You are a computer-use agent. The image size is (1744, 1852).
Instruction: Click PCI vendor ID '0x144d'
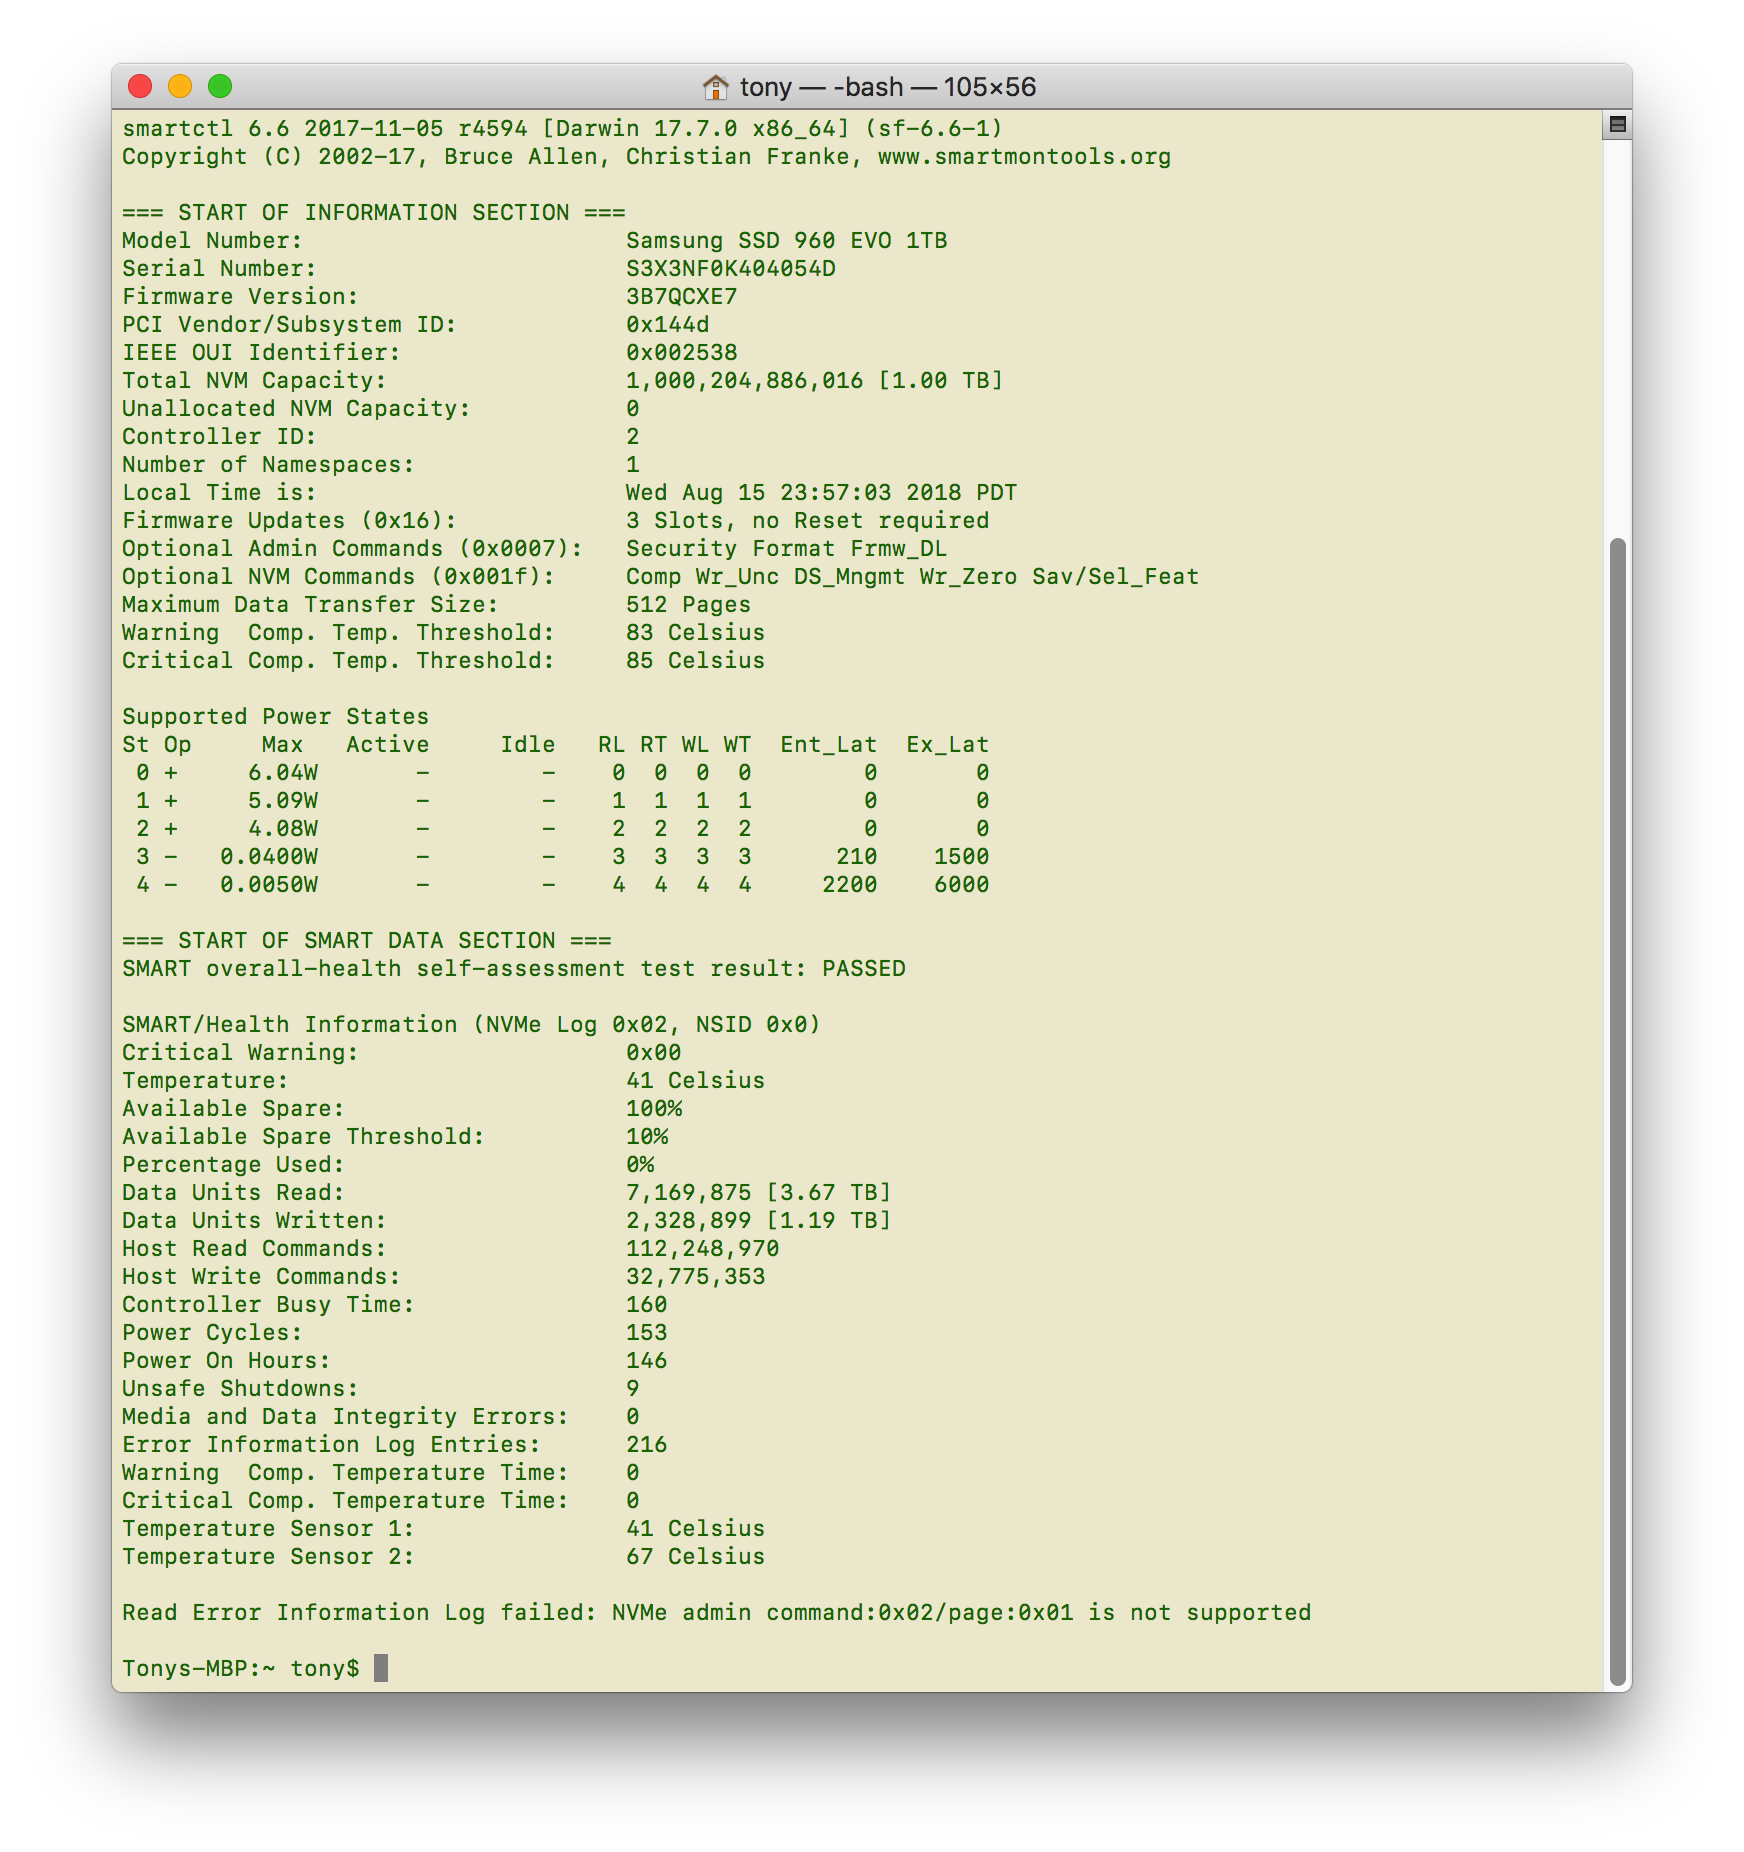[668, 325]
